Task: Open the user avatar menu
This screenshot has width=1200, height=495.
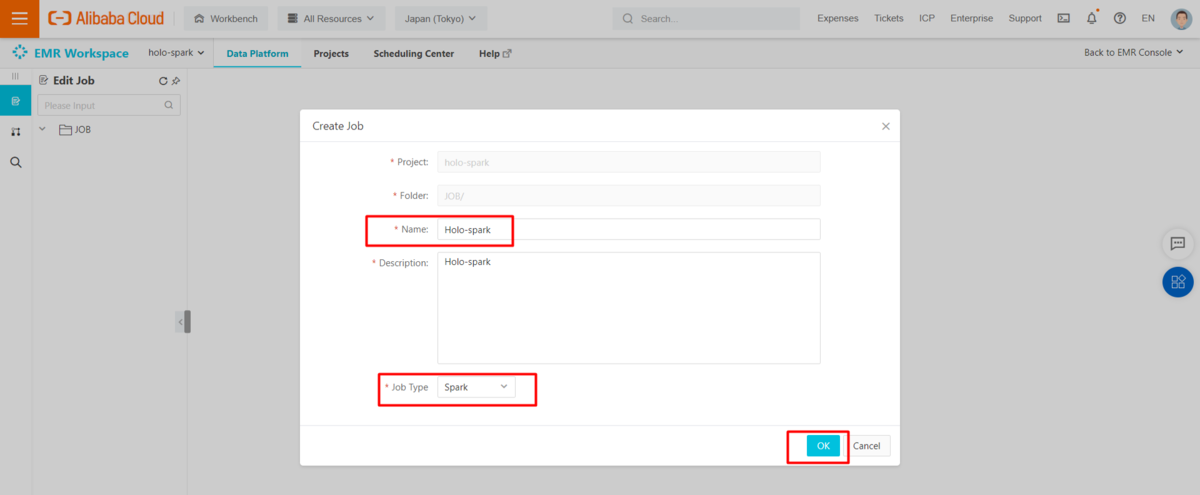Action: pyautogui.click(x=1181, y=18)
